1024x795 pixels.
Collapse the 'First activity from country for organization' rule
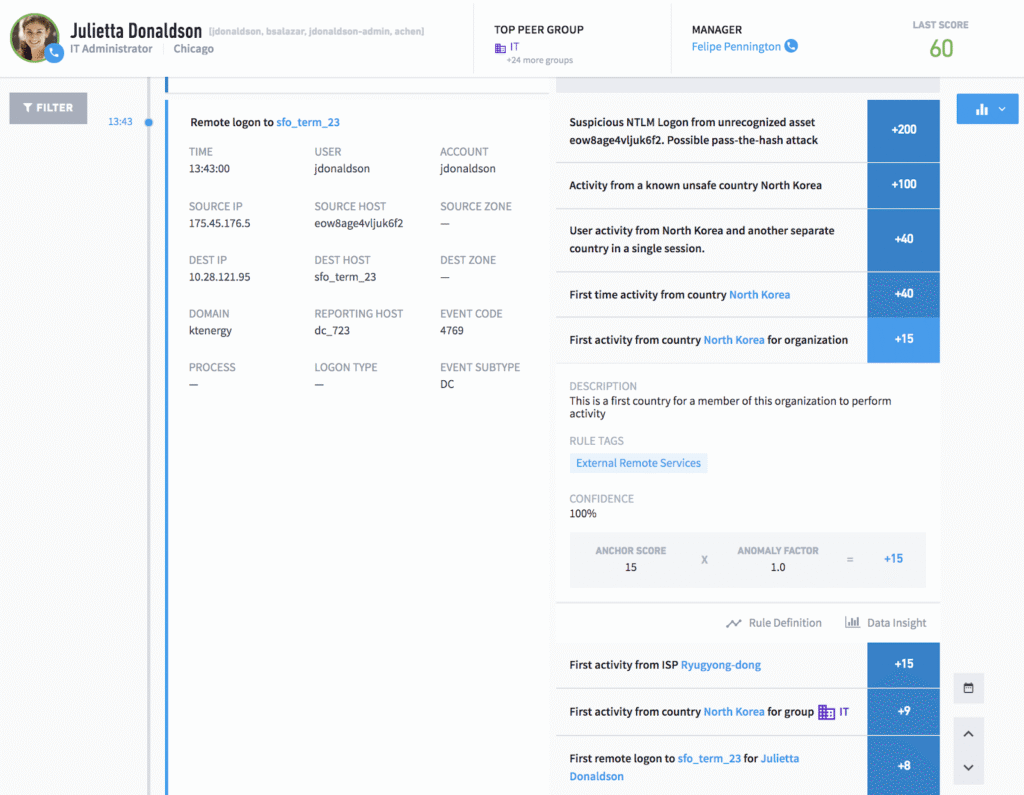(710, 340)
